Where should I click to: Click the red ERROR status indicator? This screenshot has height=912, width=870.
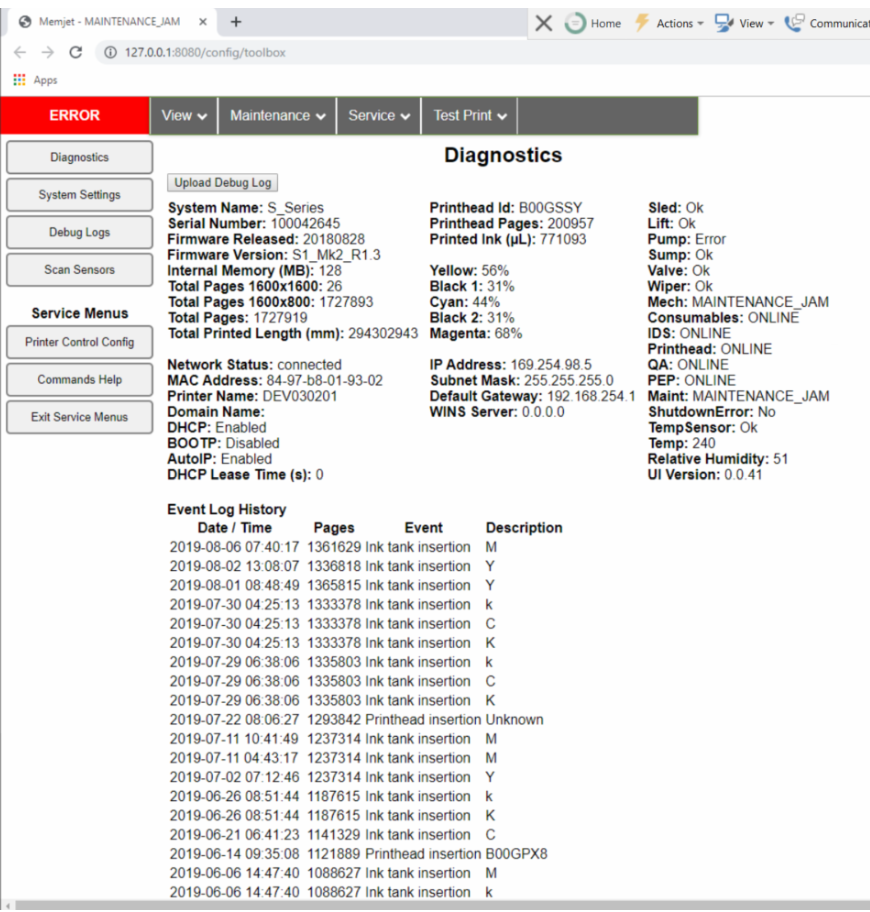pyautogui.click(x=74, y=115)
